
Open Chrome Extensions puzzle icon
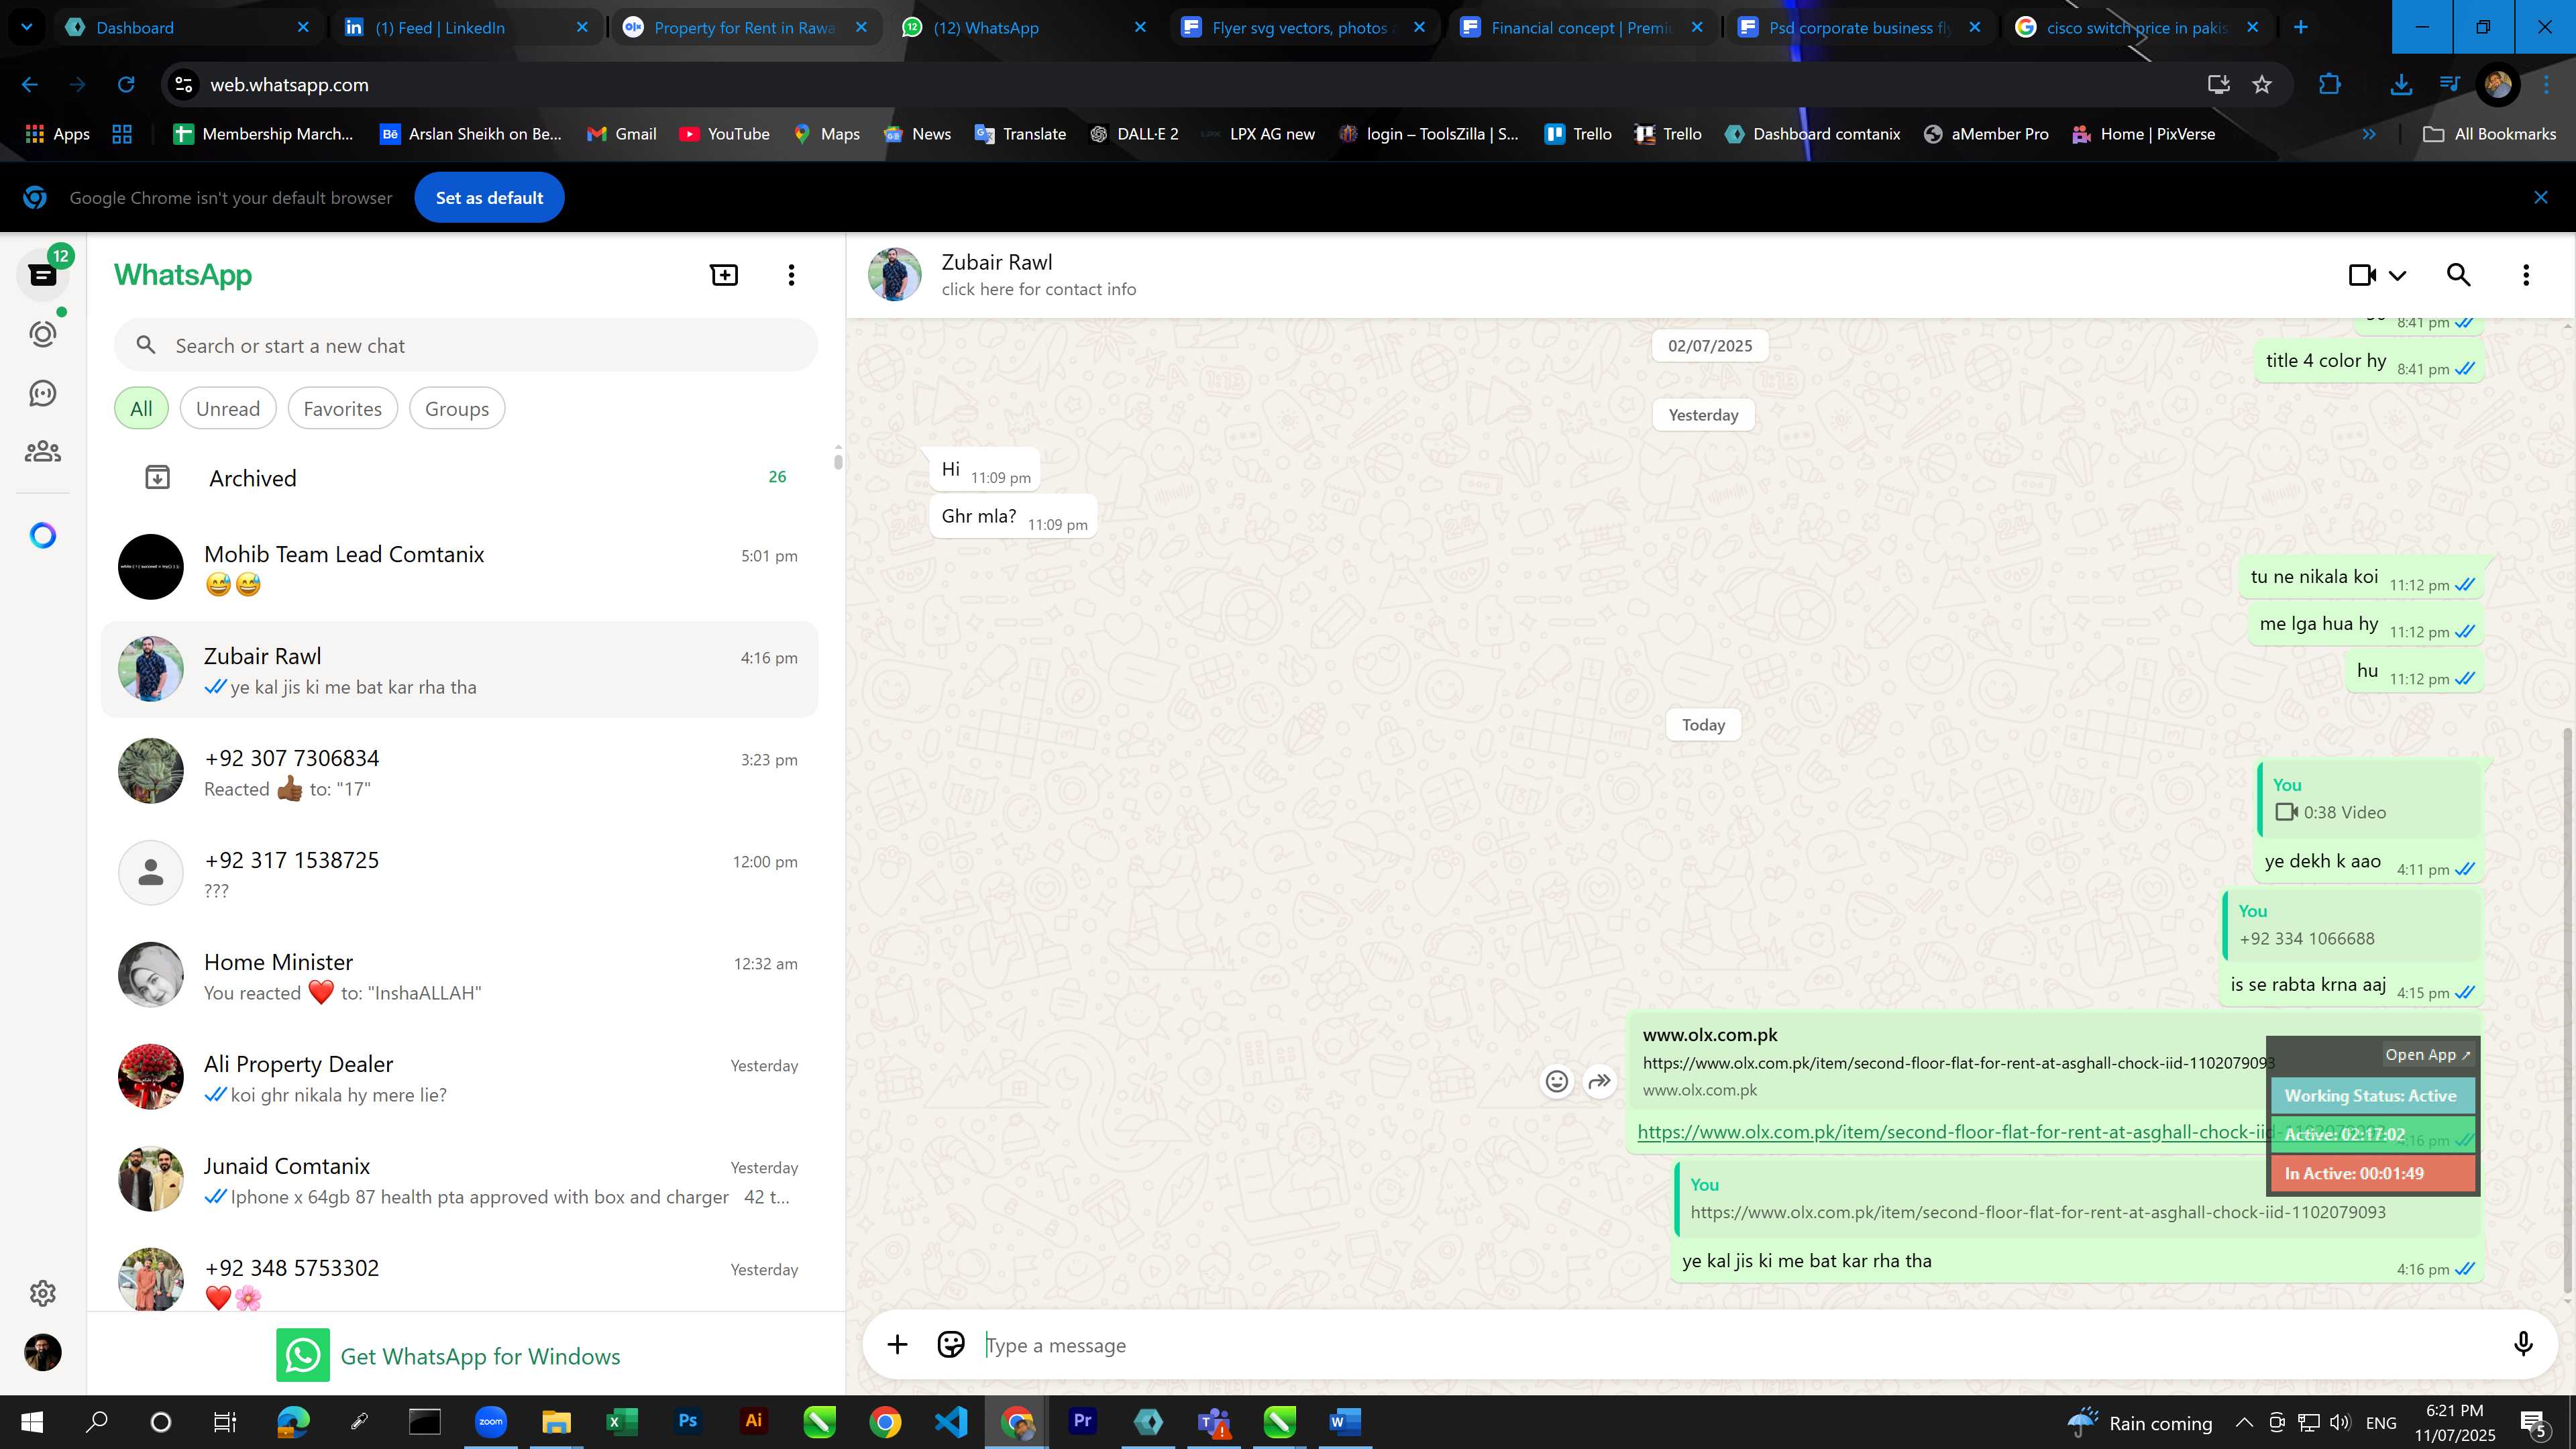(2330, 85)
